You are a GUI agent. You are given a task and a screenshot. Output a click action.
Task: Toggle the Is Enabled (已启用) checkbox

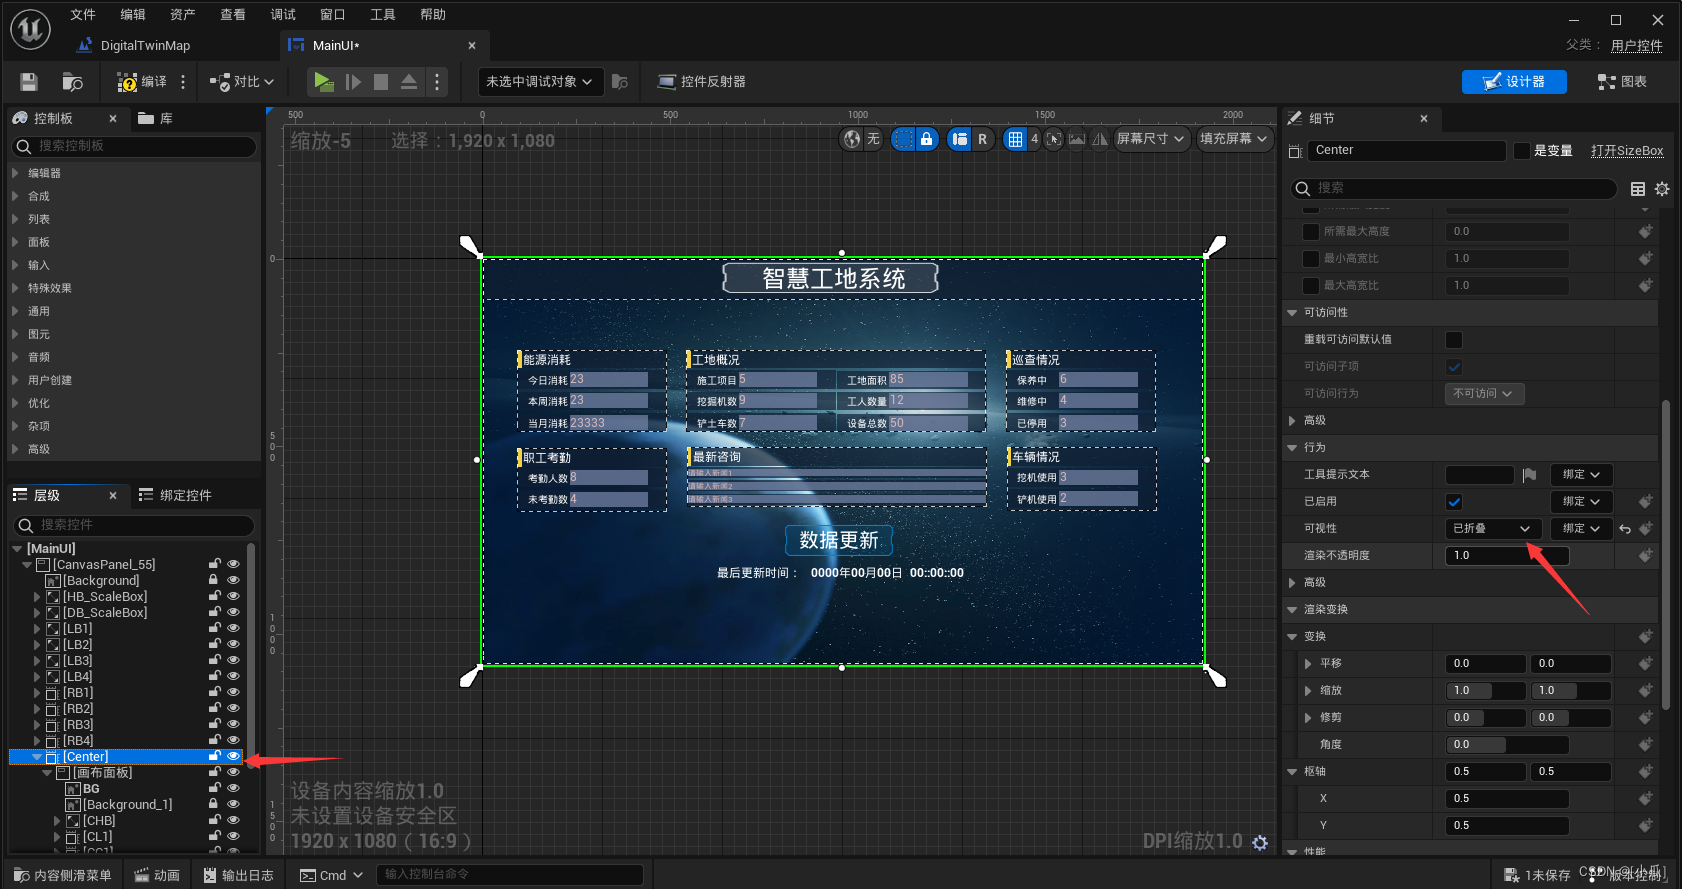[x=1454, y=502]
